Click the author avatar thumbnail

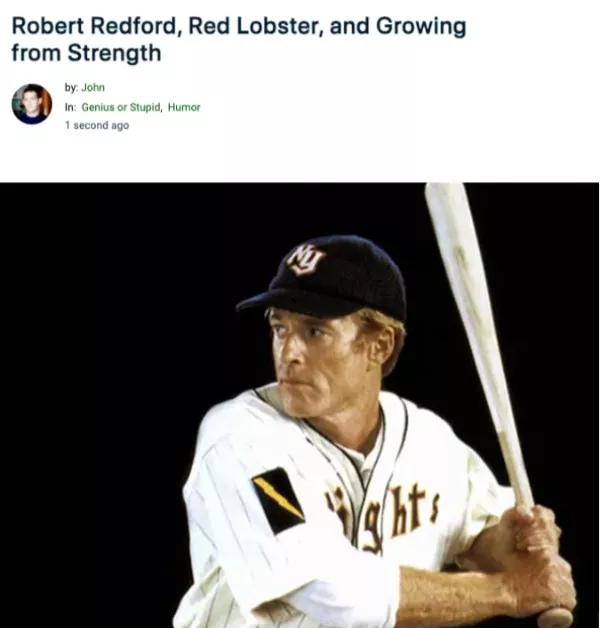[31, 104]
